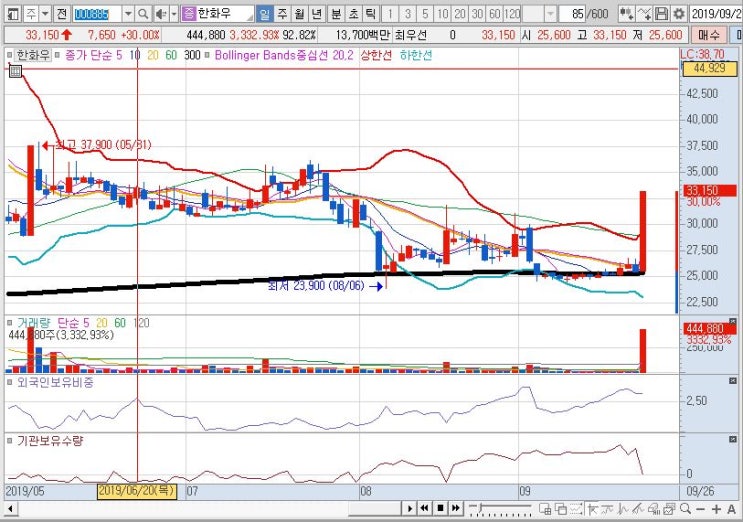Screen dimensions: 743x522
Task: Toggle the Bollinger Bands indicator marker
Action: [207, 55]
